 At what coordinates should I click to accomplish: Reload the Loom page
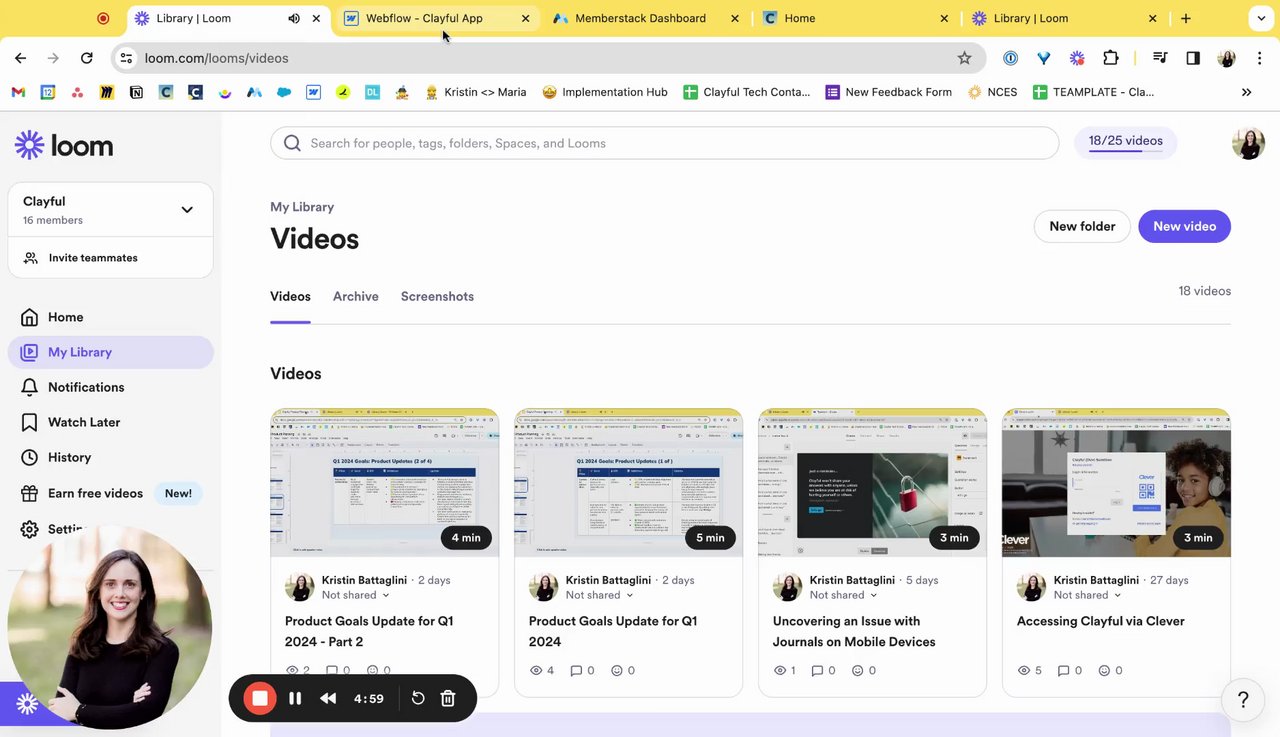[x=87, y=58]
